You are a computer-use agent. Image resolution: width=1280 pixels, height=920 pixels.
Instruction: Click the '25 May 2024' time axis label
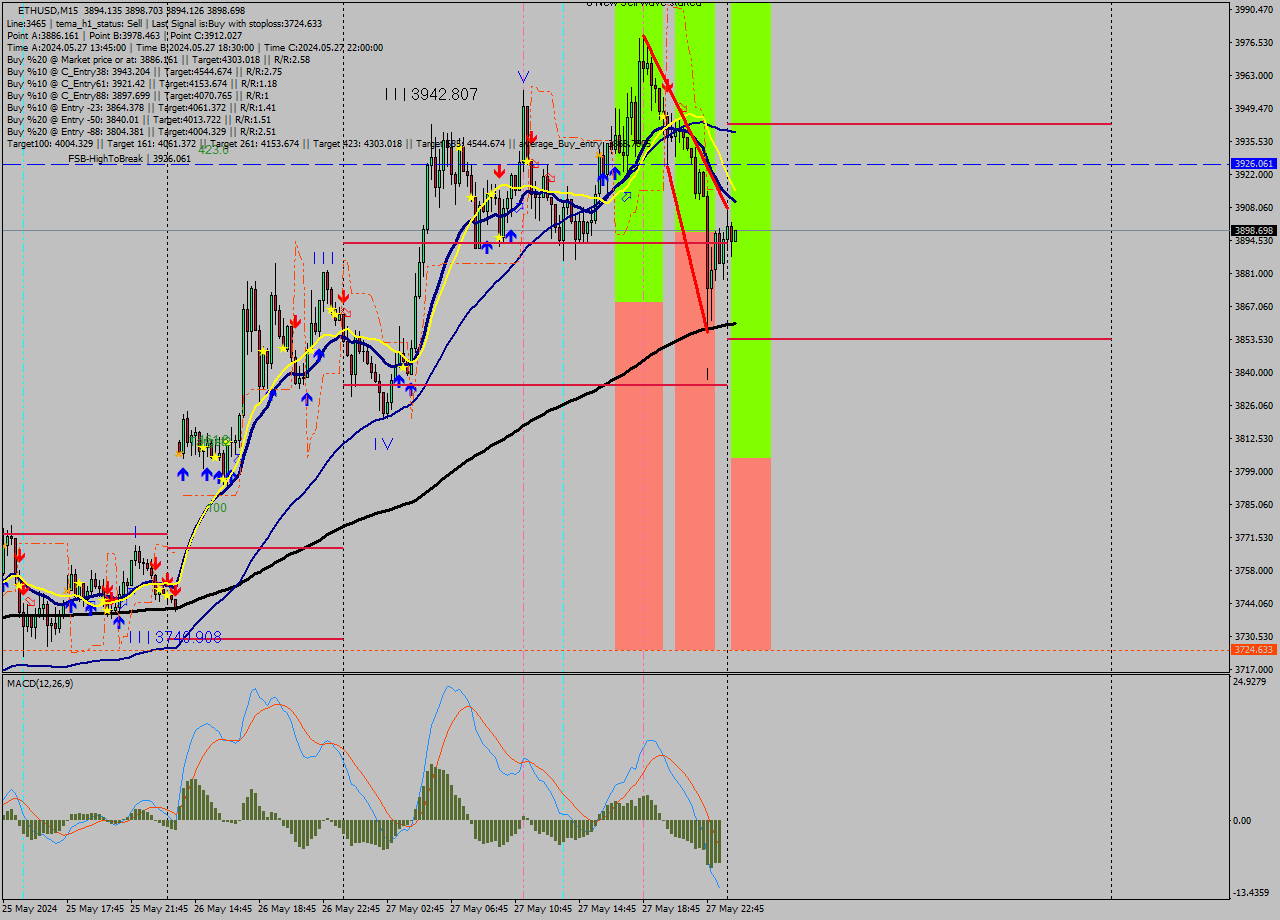30,909
